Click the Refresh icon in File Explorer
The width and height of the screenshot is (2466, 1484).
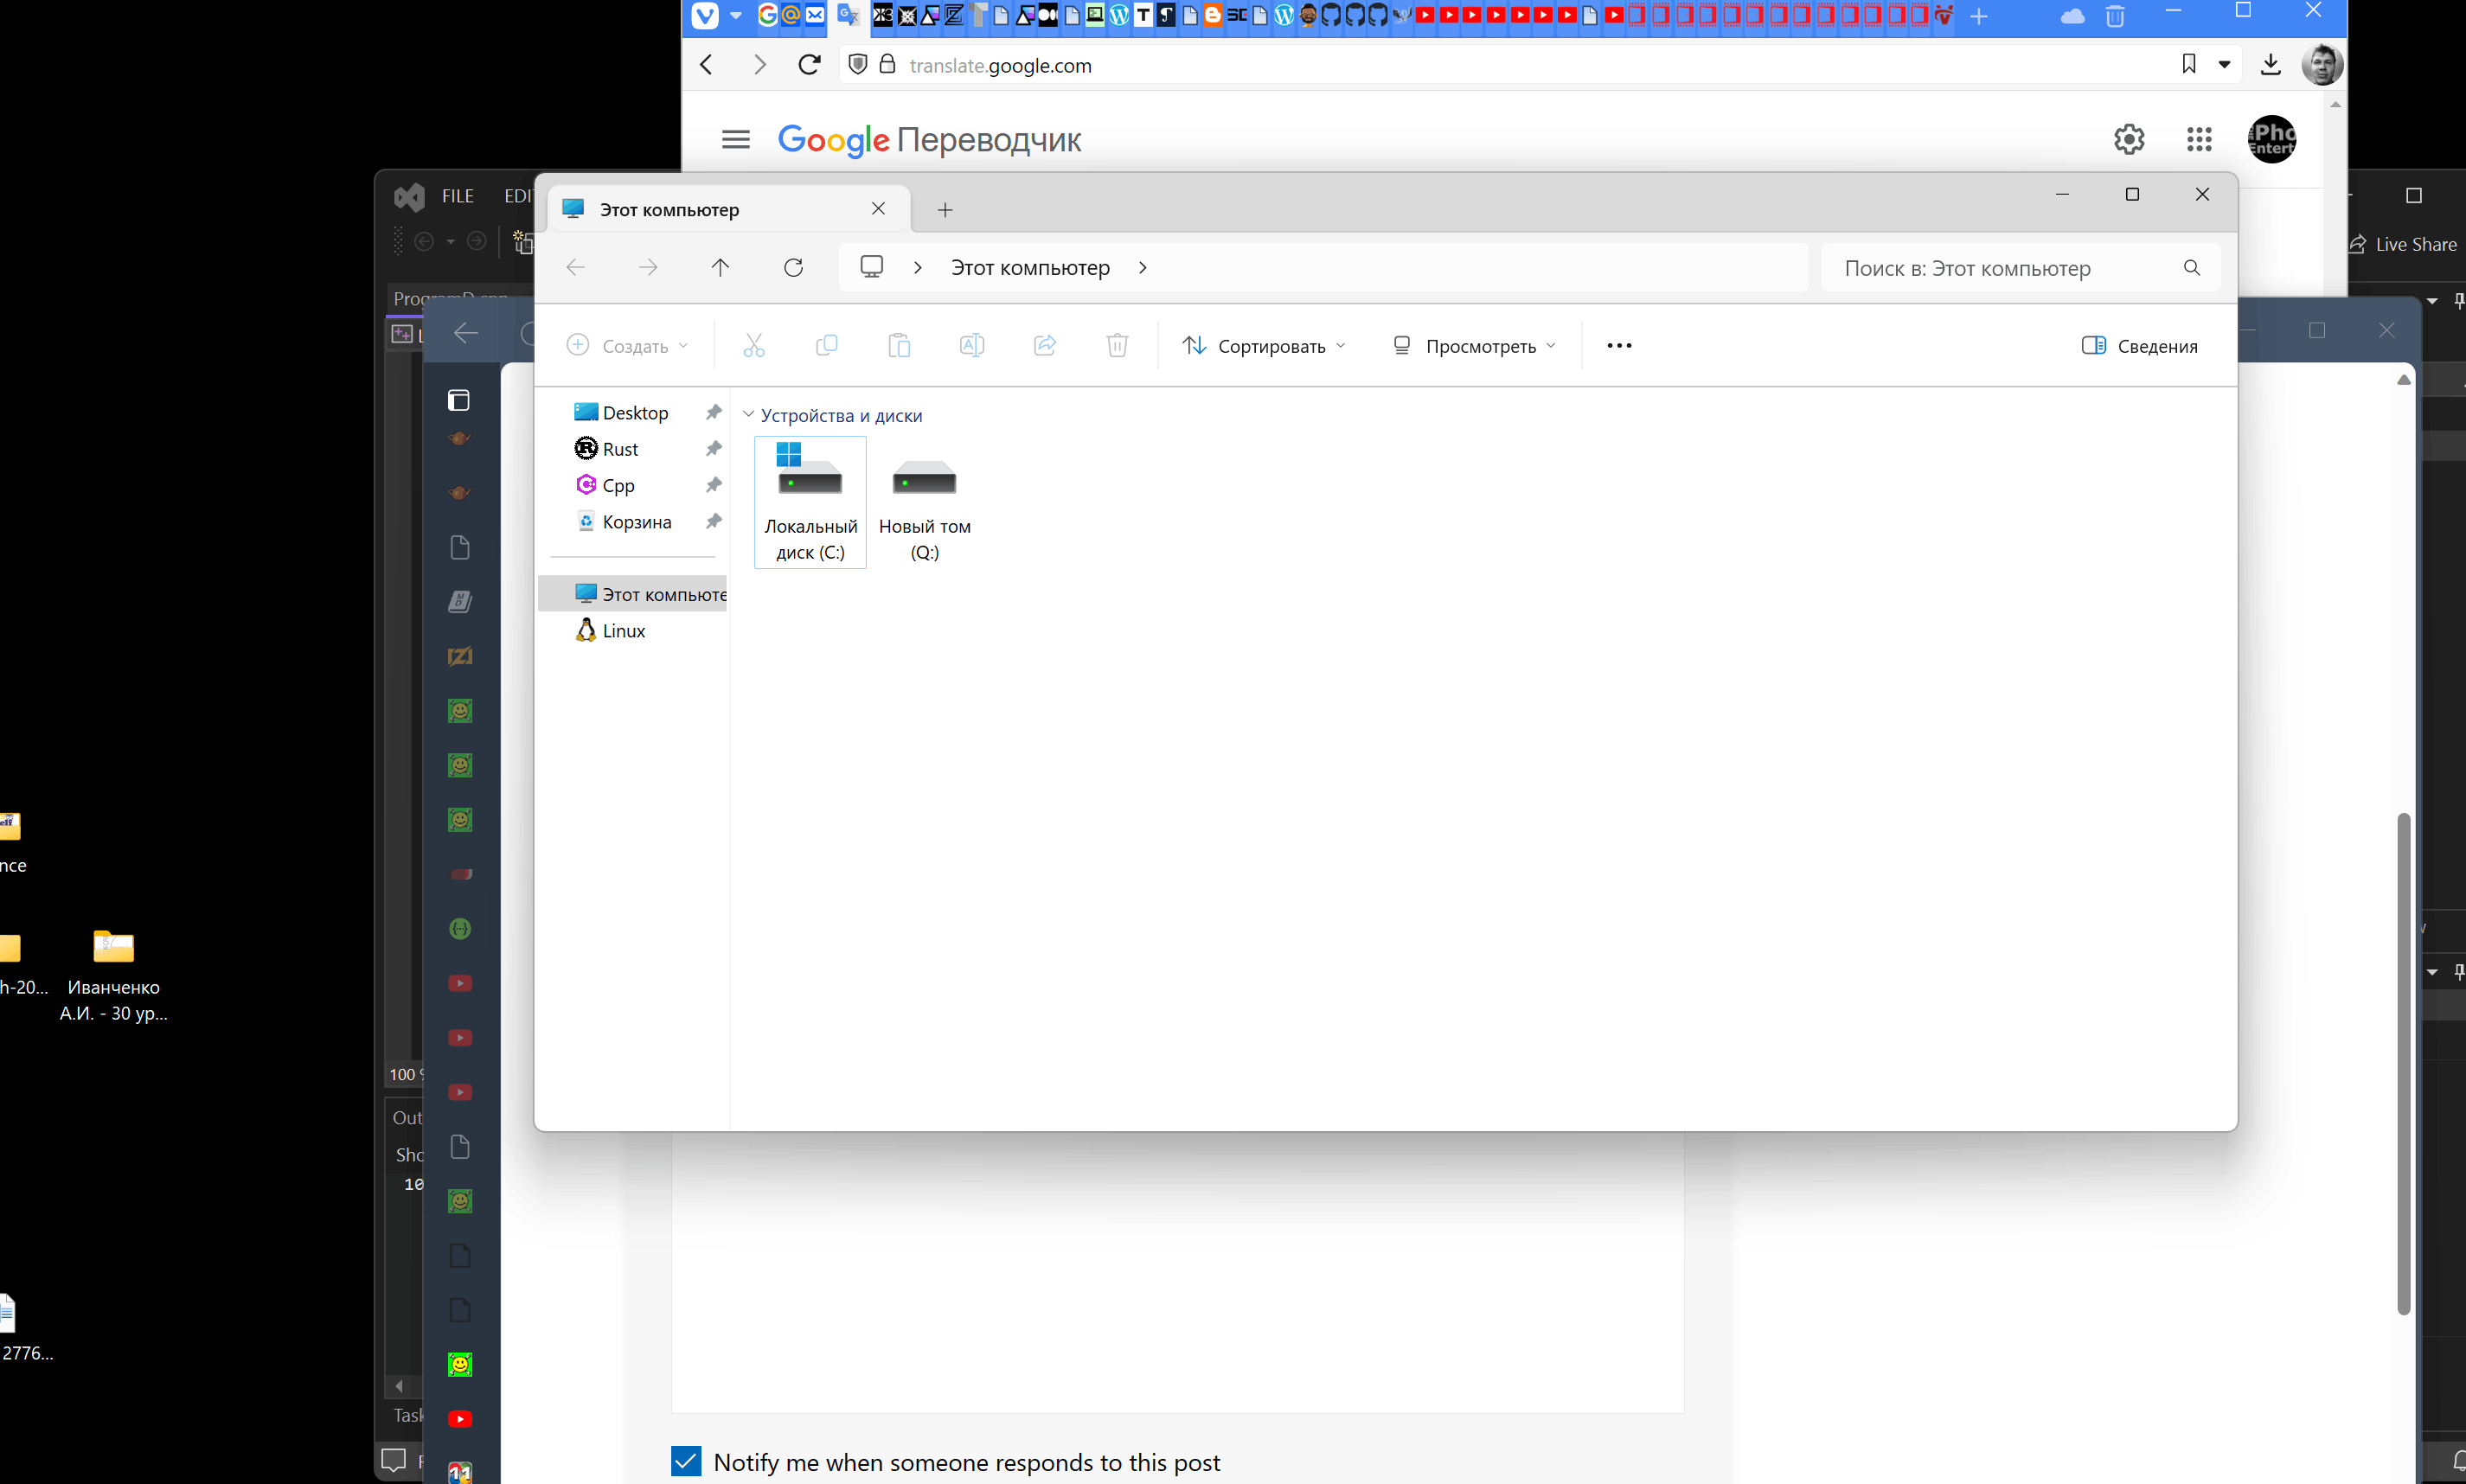[x=793, y=267]
